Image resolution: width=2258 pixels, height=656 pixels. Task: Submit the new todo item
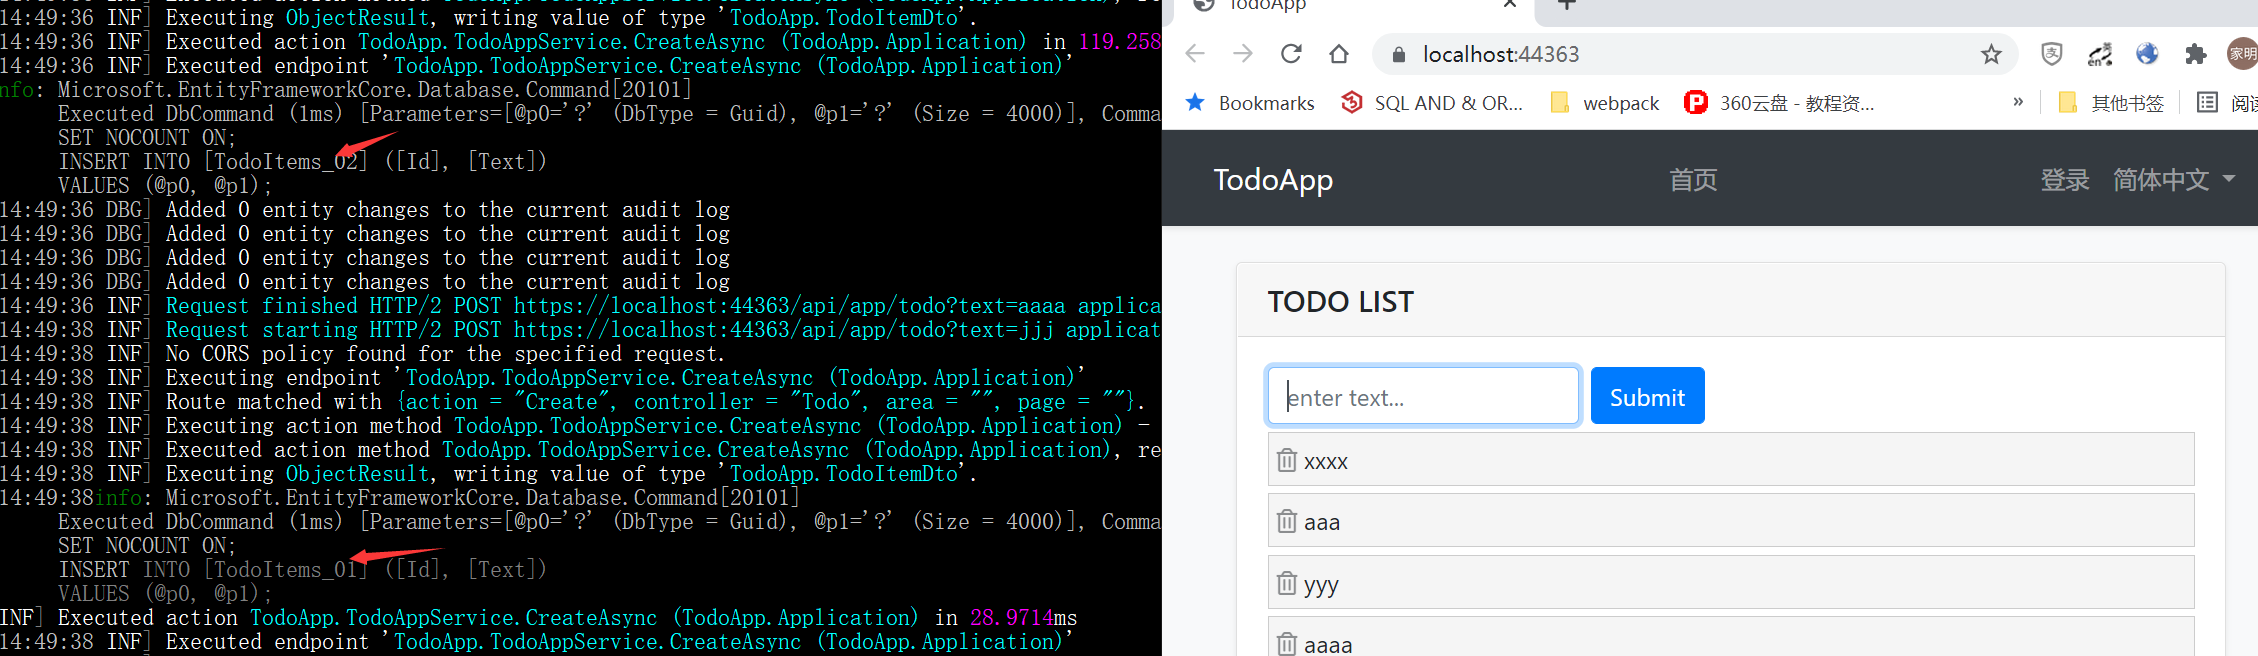1647,396
